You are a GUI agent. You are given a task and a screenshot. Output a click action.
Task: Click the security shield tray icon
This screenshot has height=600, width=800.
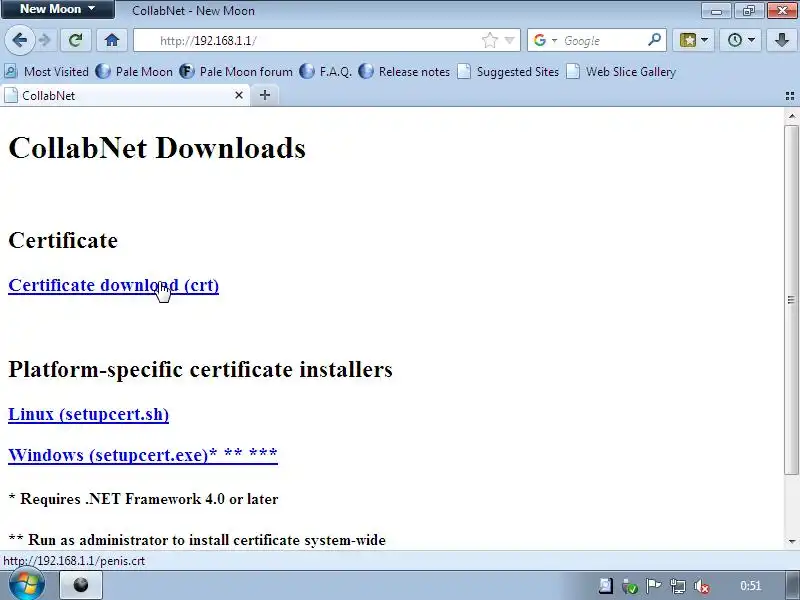630,586
